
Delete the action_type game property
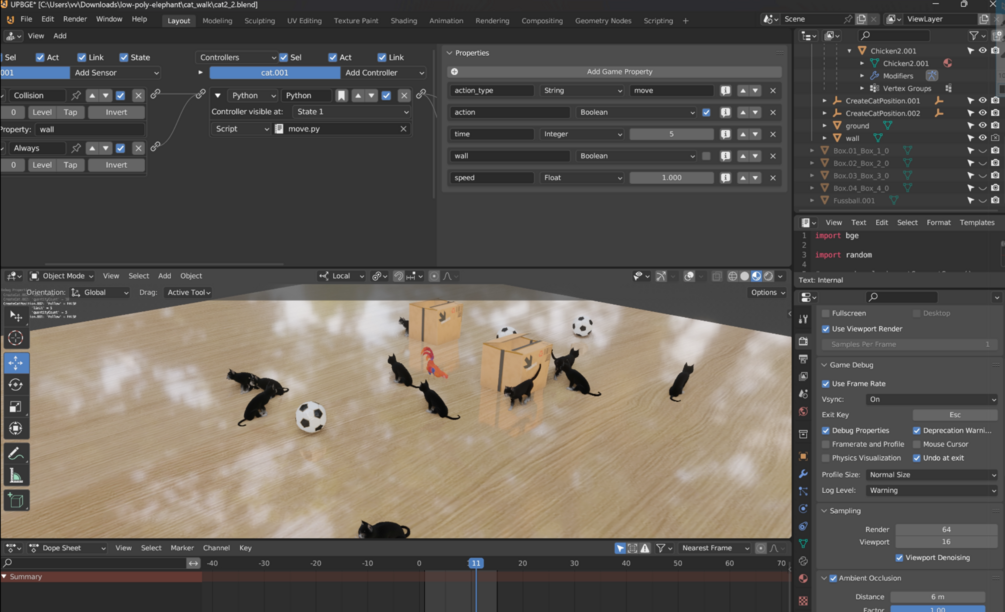pos(773,90)
